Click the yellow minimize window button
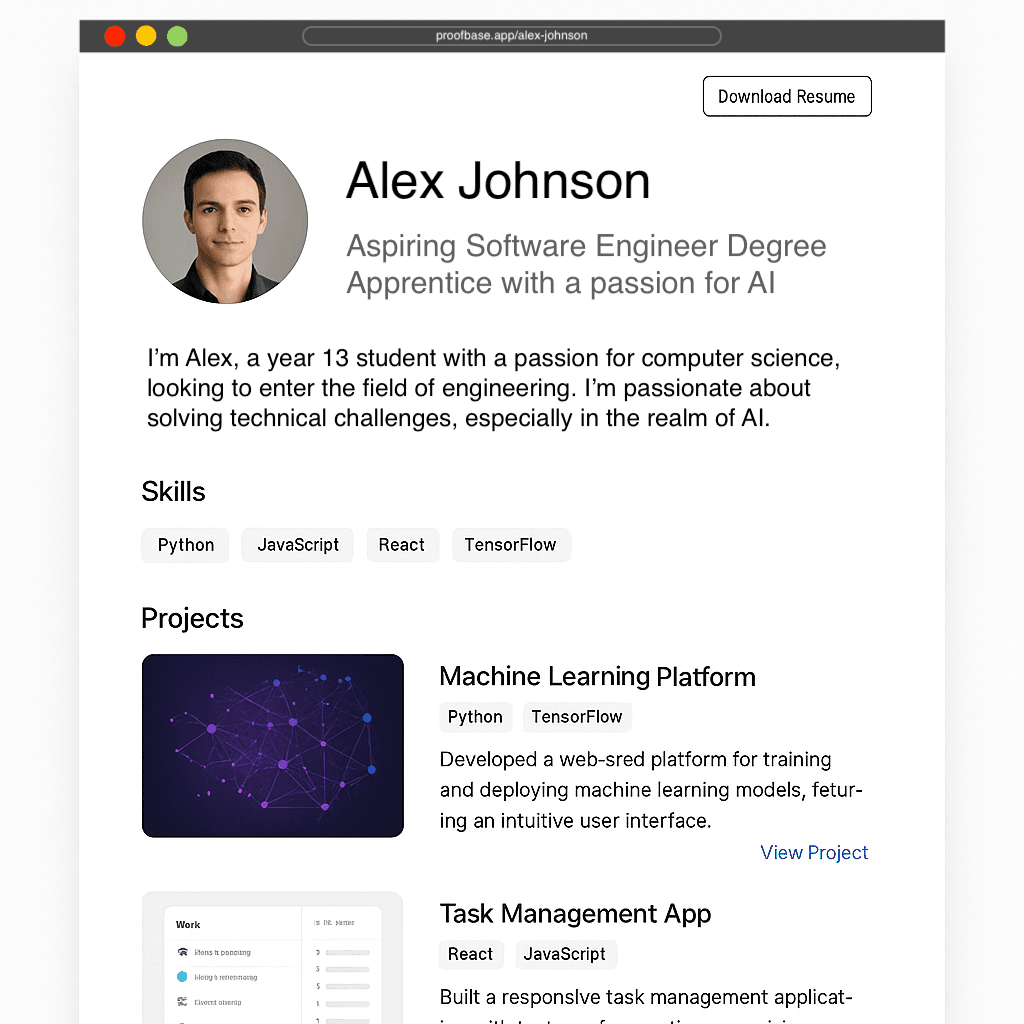This screenshot has height=1024, width=1024. (146, 36)
